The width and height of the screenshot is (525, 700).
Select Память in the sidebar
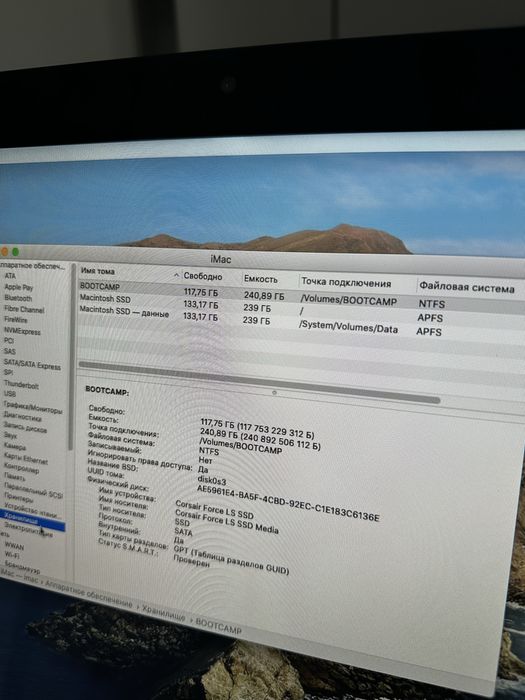point(15,477)
